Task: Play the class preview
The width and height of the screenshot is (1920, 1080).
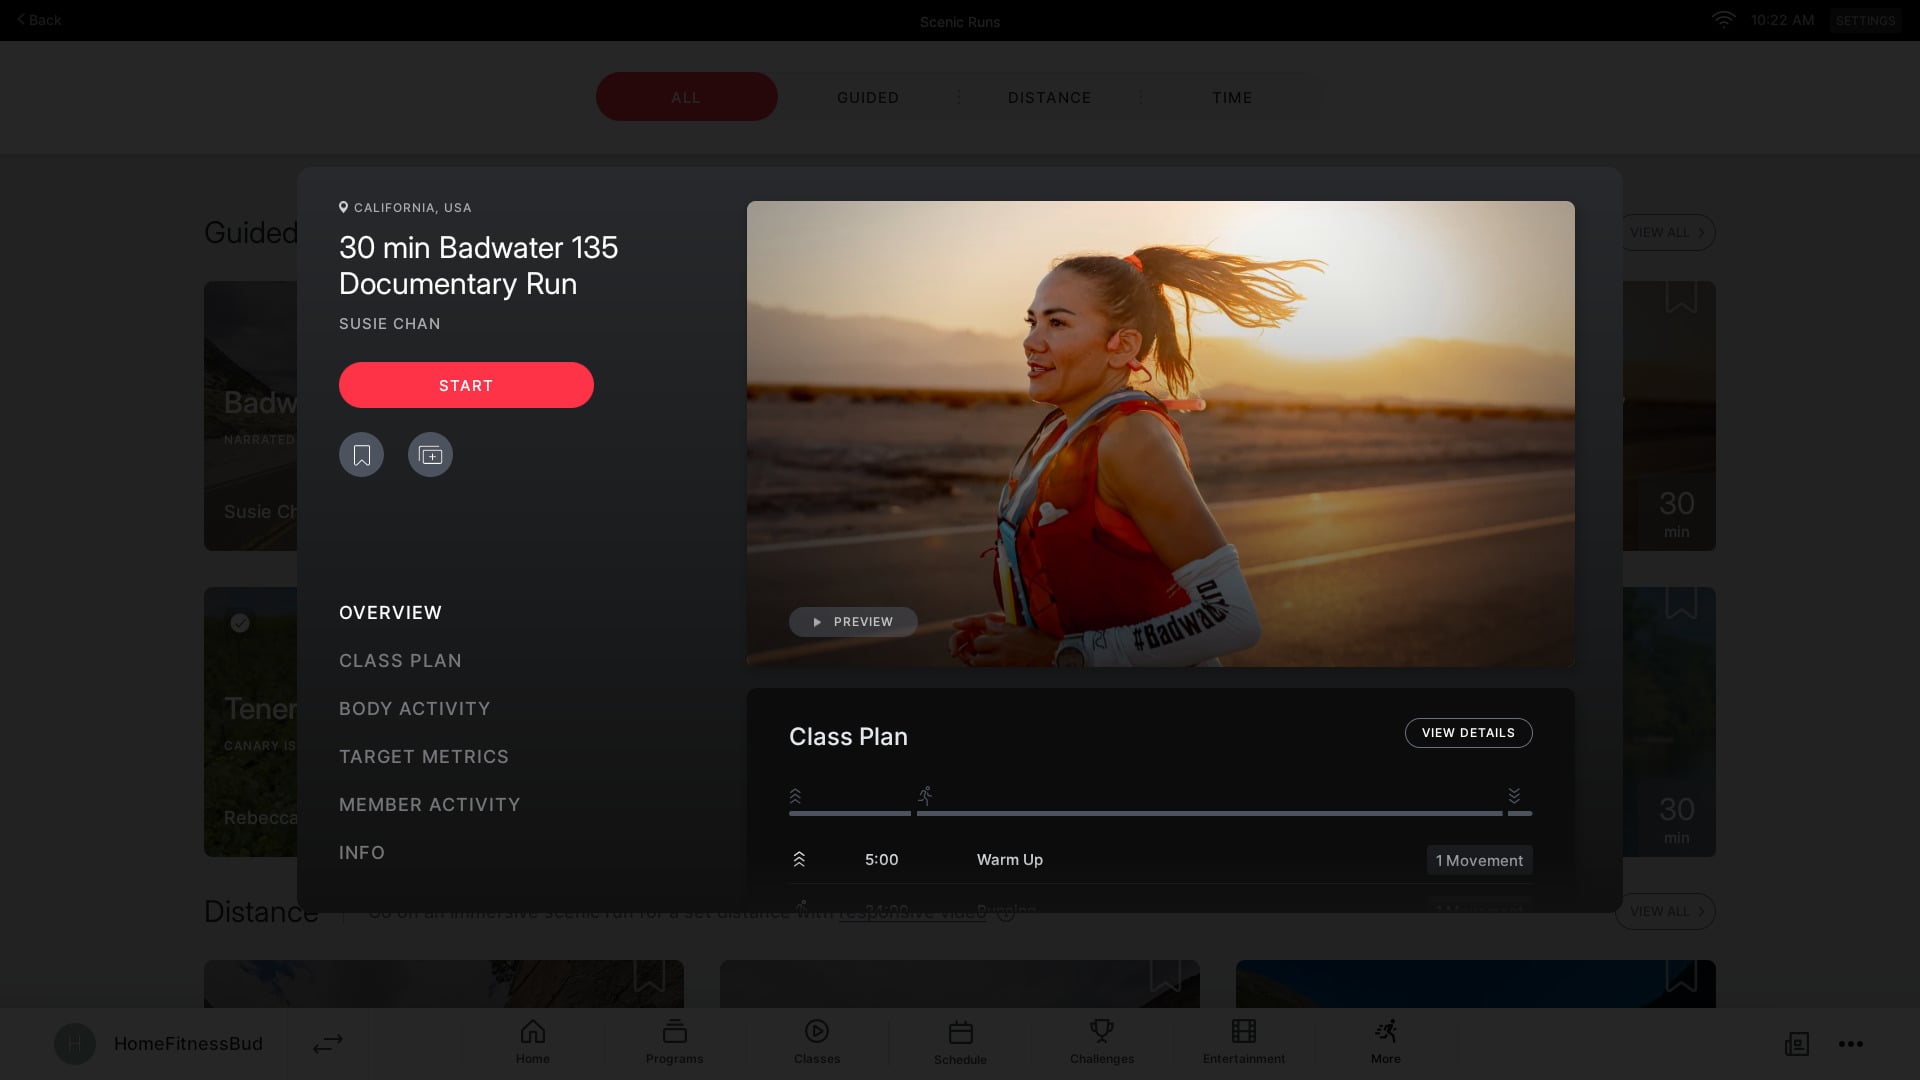Action: click(853, 622)
